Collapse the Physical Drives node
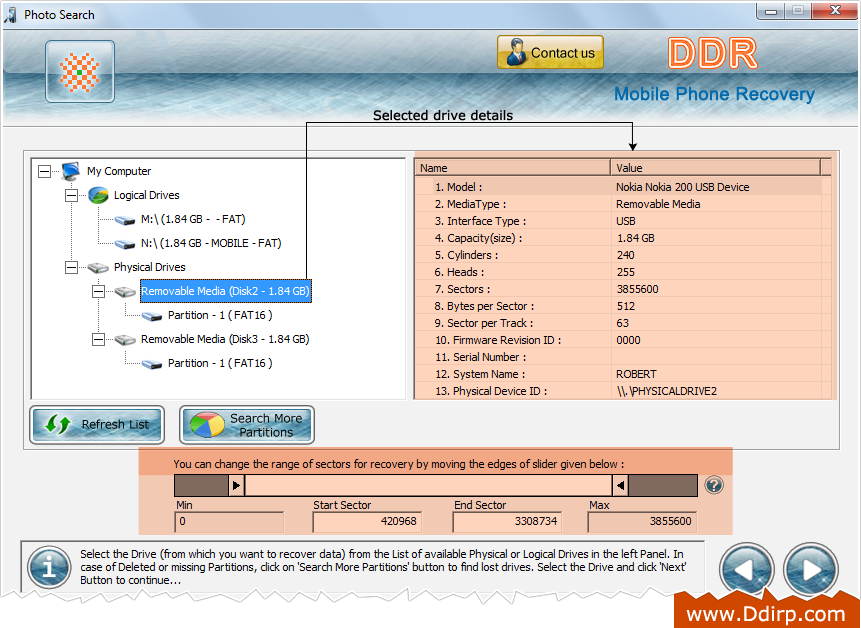Viewport: 861px width, 628px height. (69, 267)
